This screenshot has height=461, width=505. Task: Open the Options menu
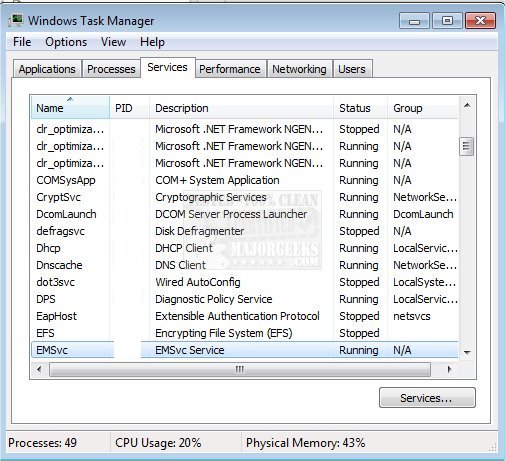(66, 42)
